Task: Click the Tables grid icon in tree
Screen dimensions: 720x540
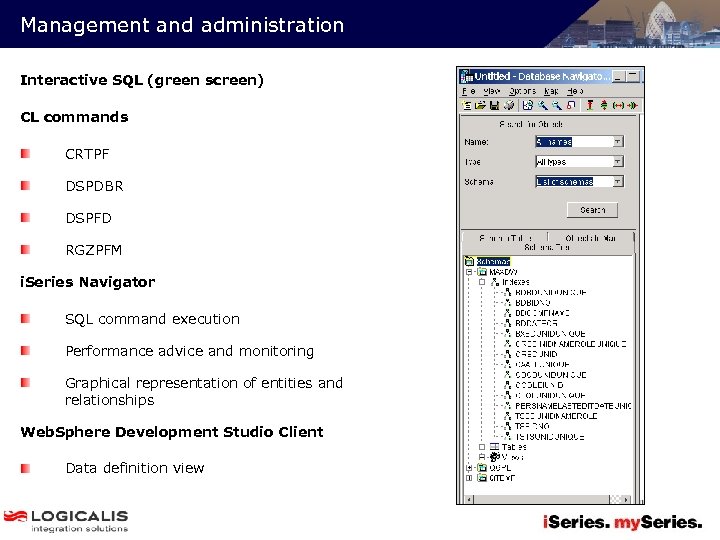Action: tap(495, 447)
